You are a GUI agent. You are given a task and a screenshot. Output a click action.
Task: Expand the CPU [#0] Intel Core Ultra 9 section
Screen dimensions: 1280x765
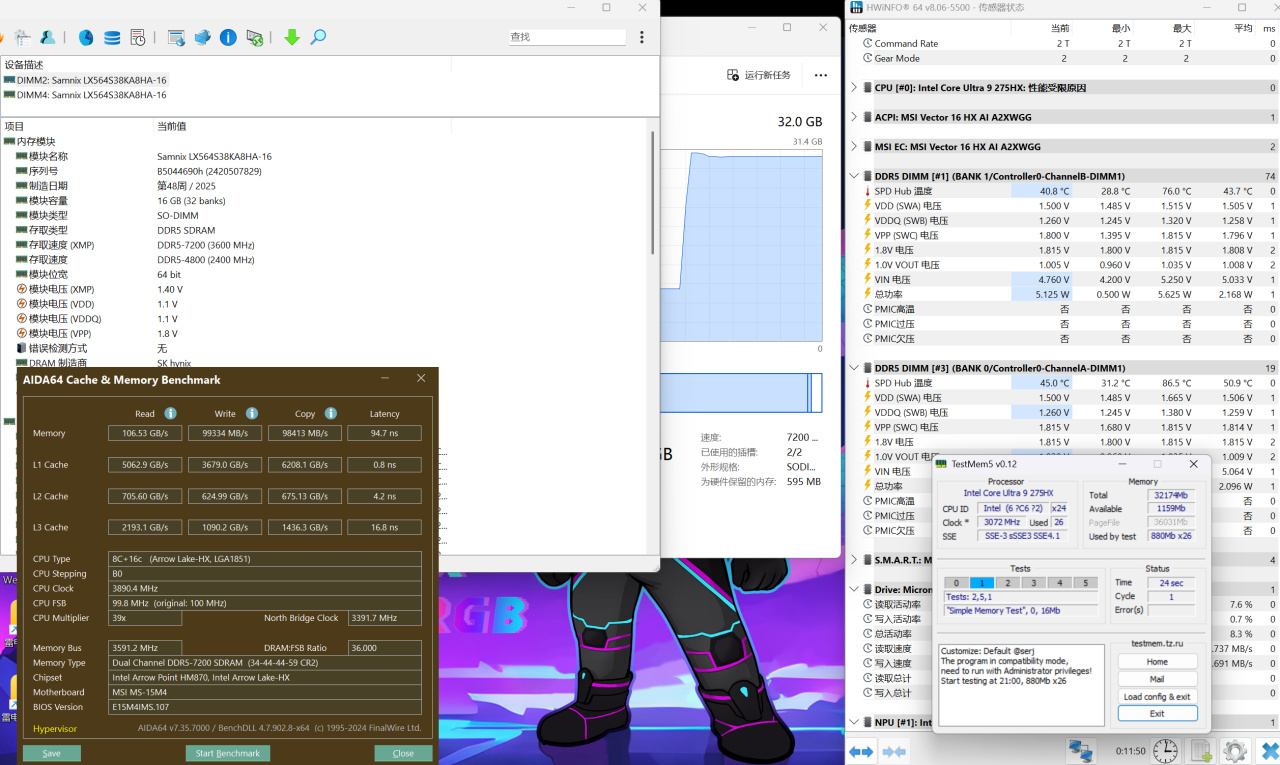tap(853, 88)
